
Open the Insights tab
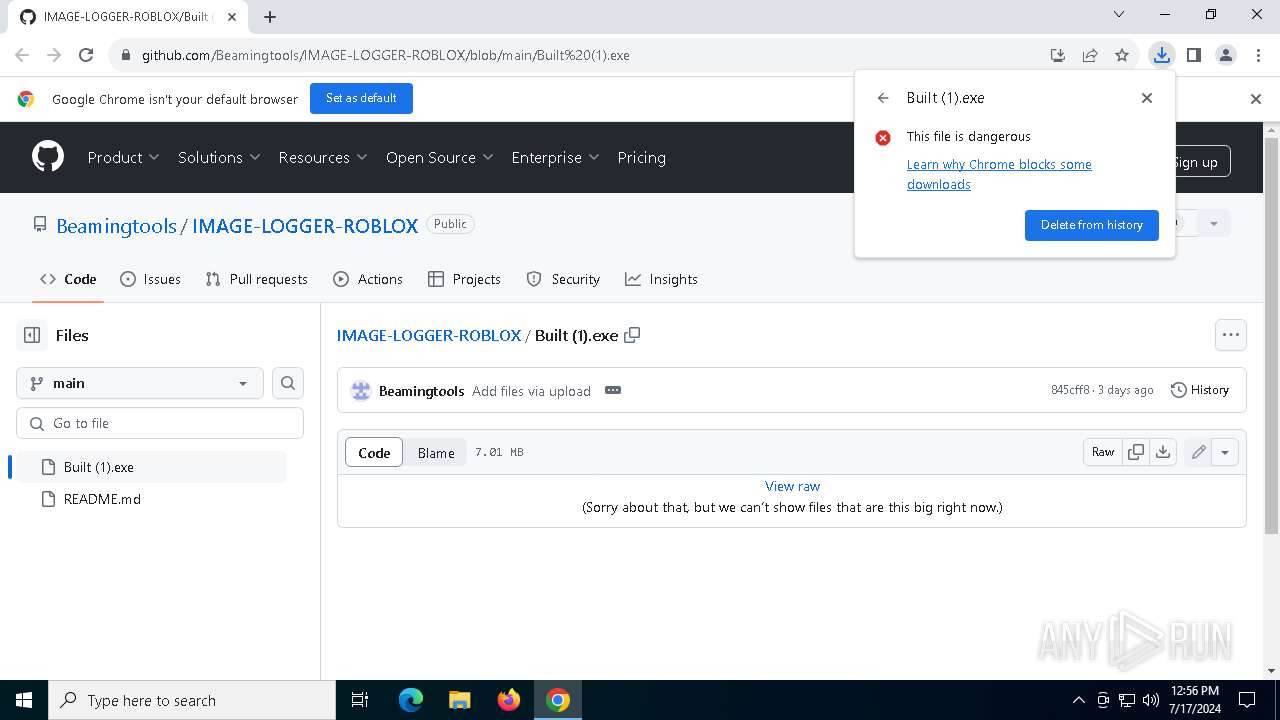[661, 279]
